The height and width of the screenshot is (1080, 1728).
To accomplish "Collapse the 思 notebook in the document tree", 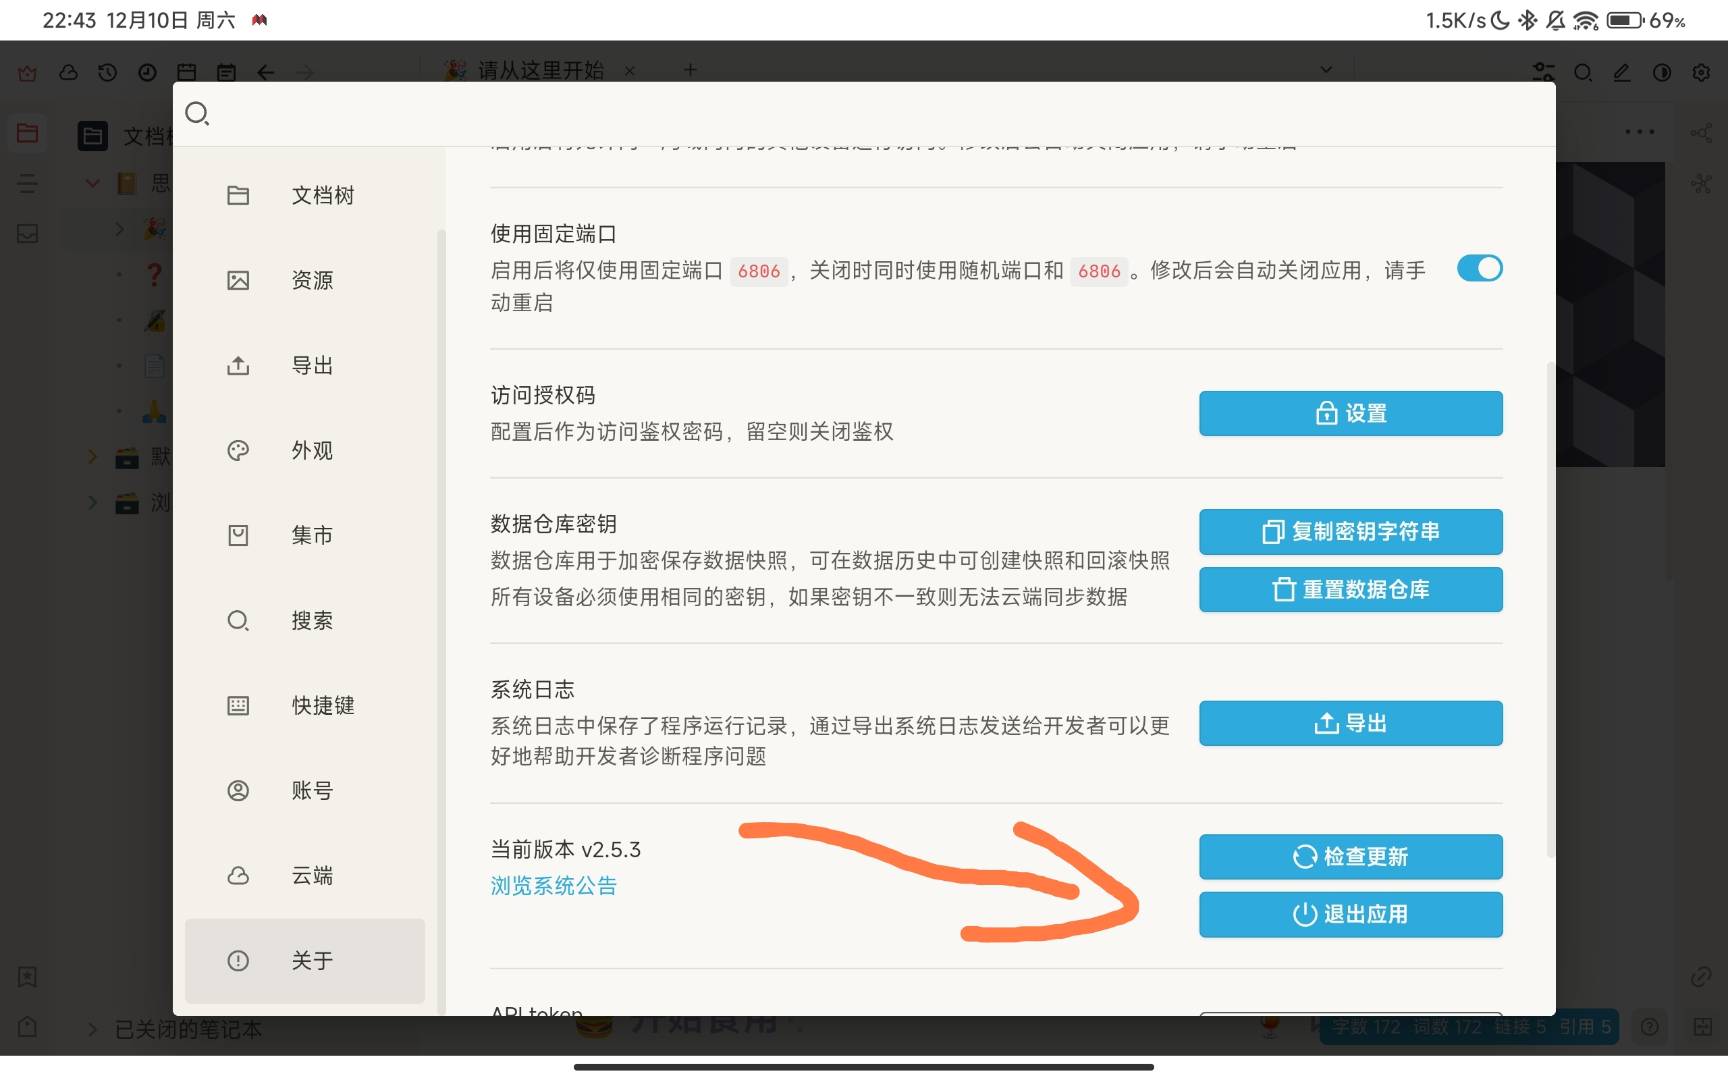I will [x=93, y=182].
